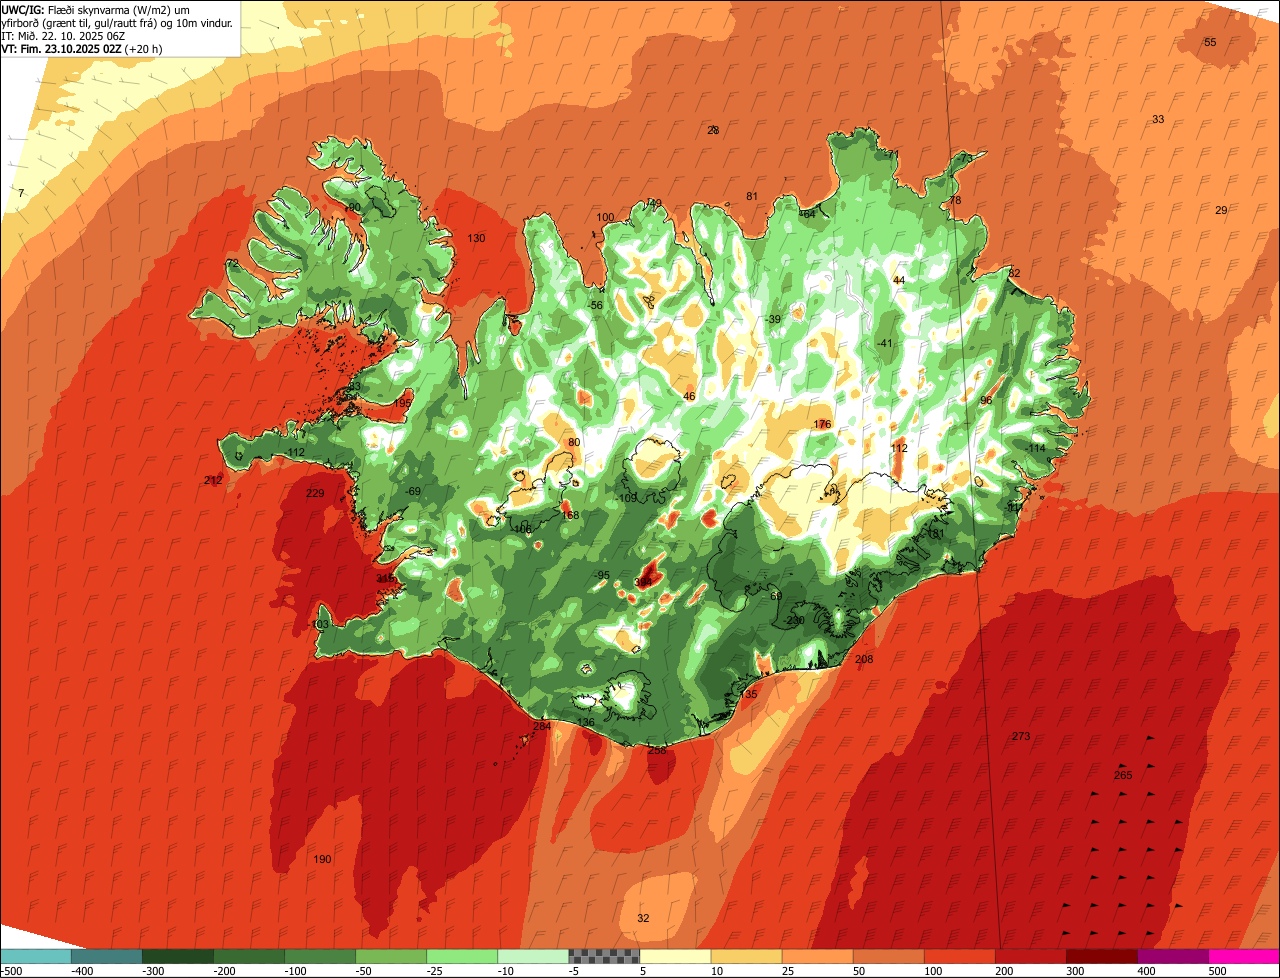Click the '130' value off the Westfjords coast

(476, 238)
